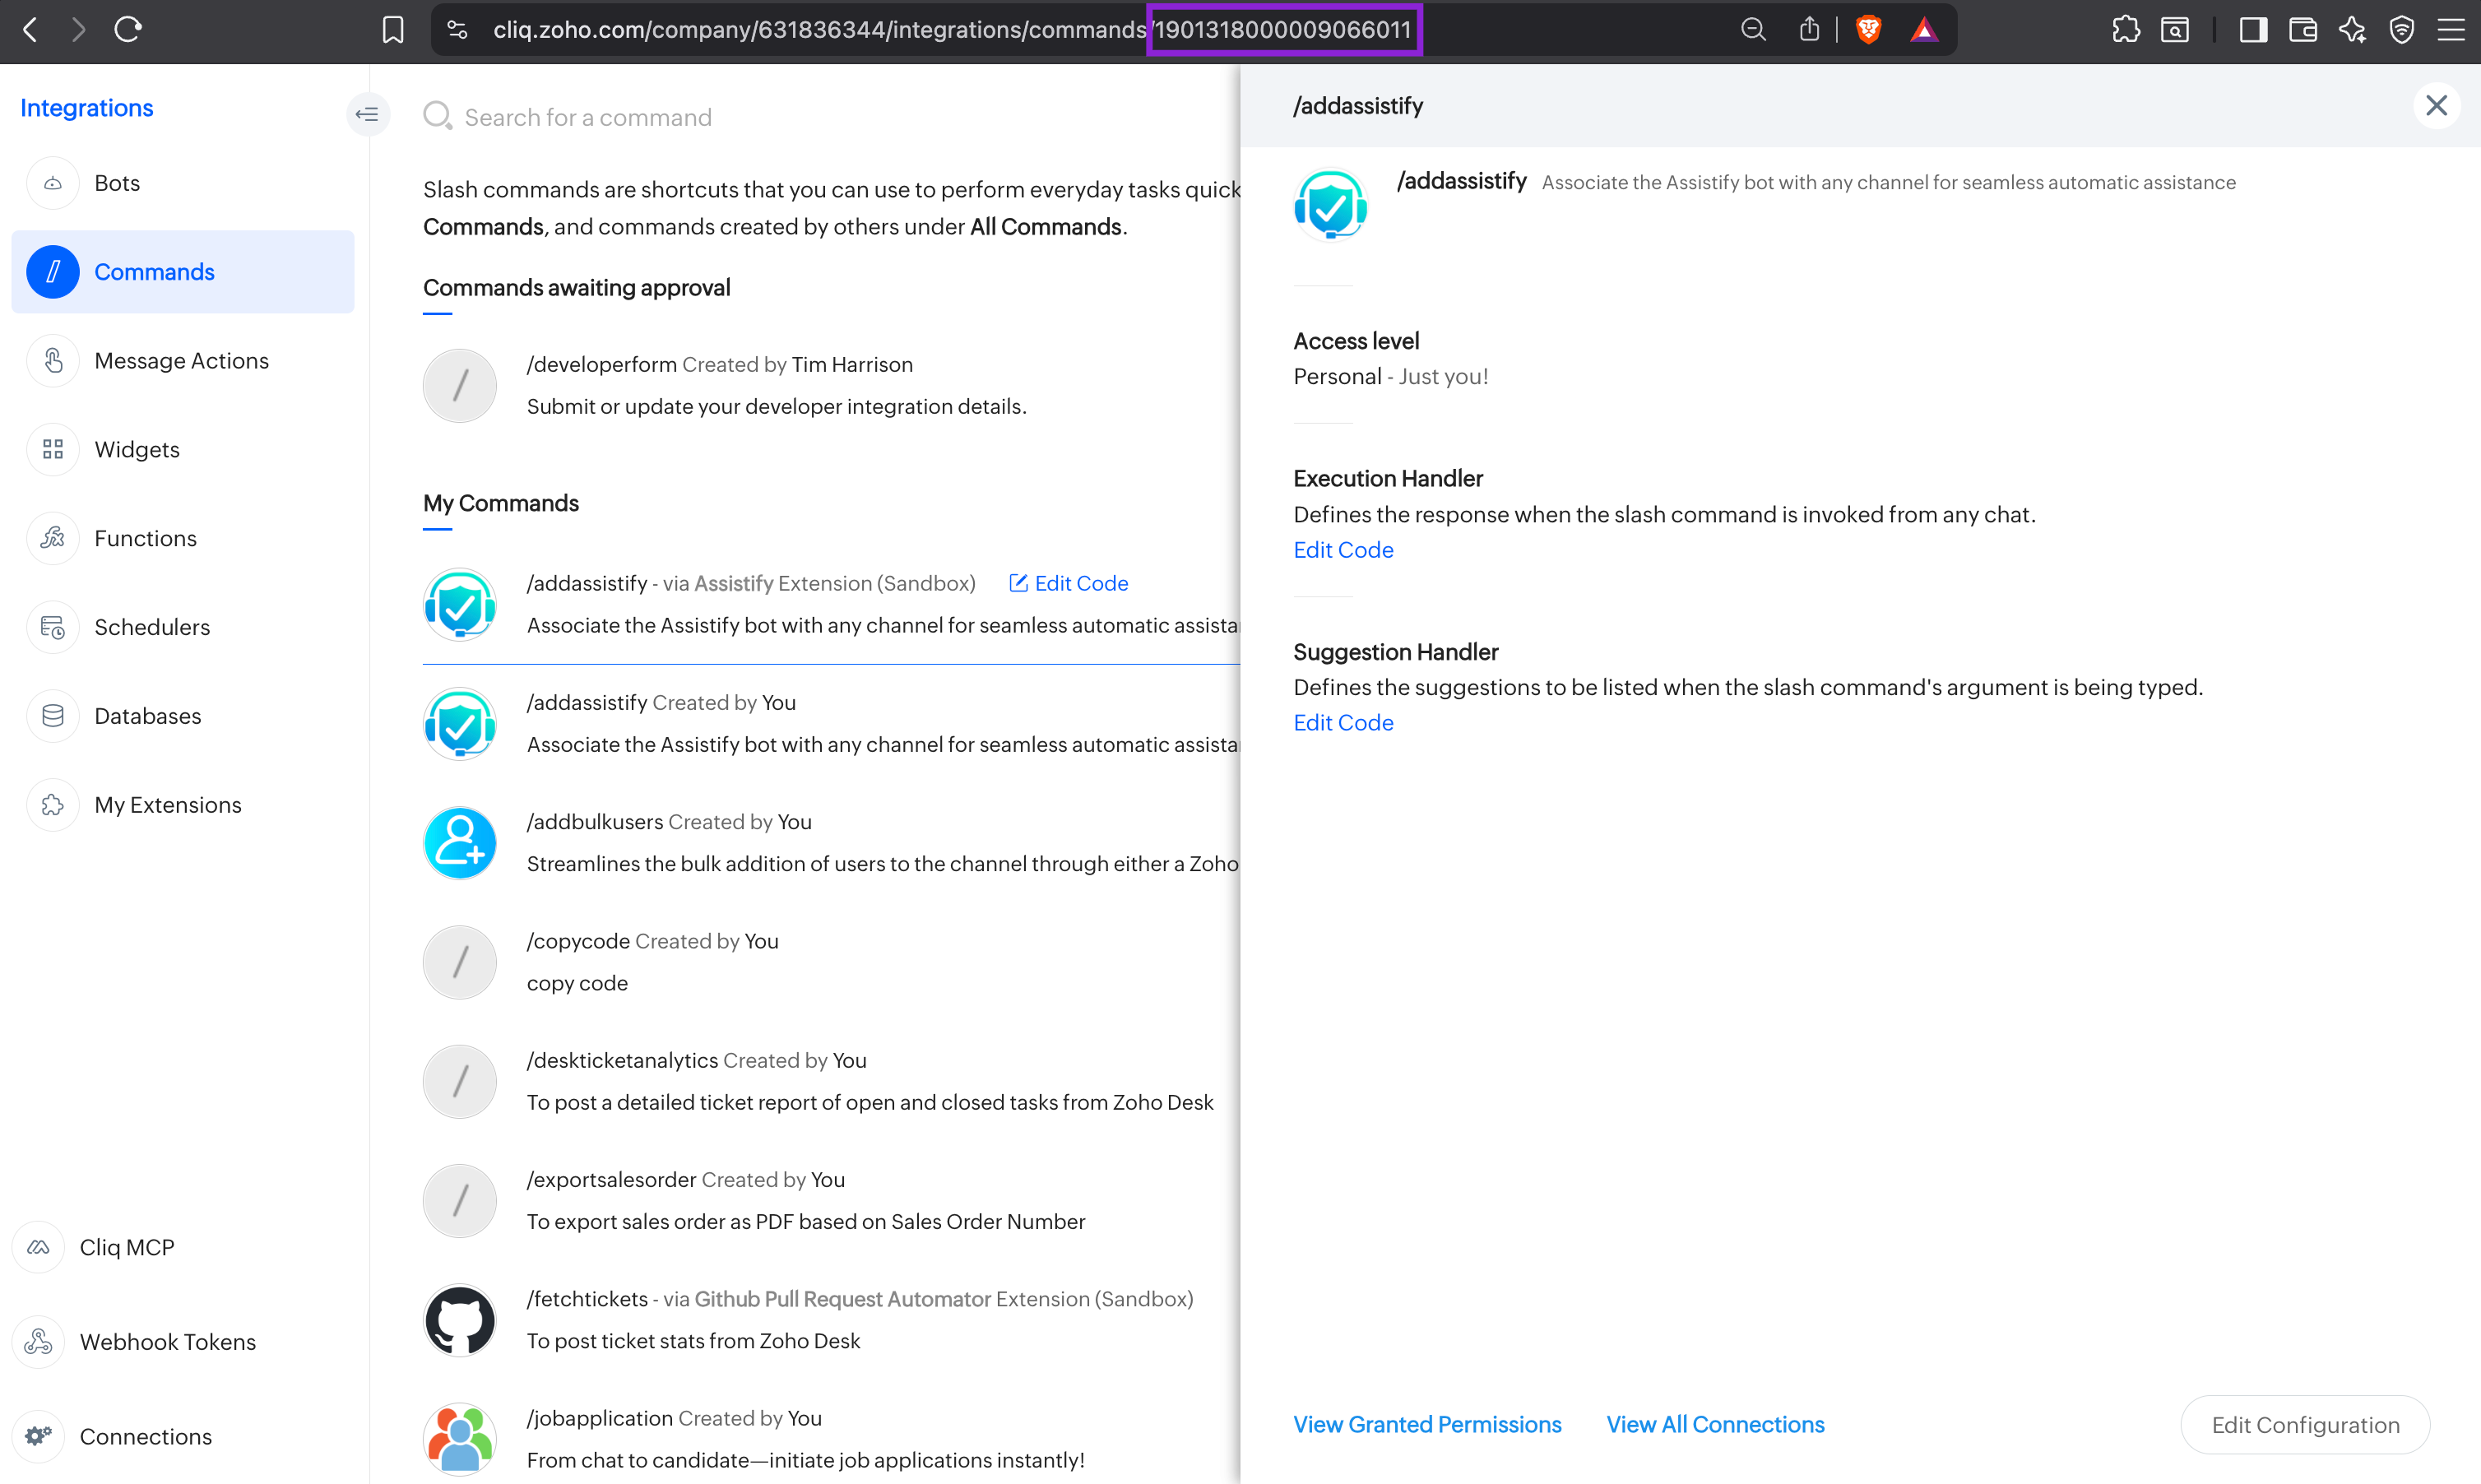Open Widgets section

pyautogui.click(x=183, y=450)
